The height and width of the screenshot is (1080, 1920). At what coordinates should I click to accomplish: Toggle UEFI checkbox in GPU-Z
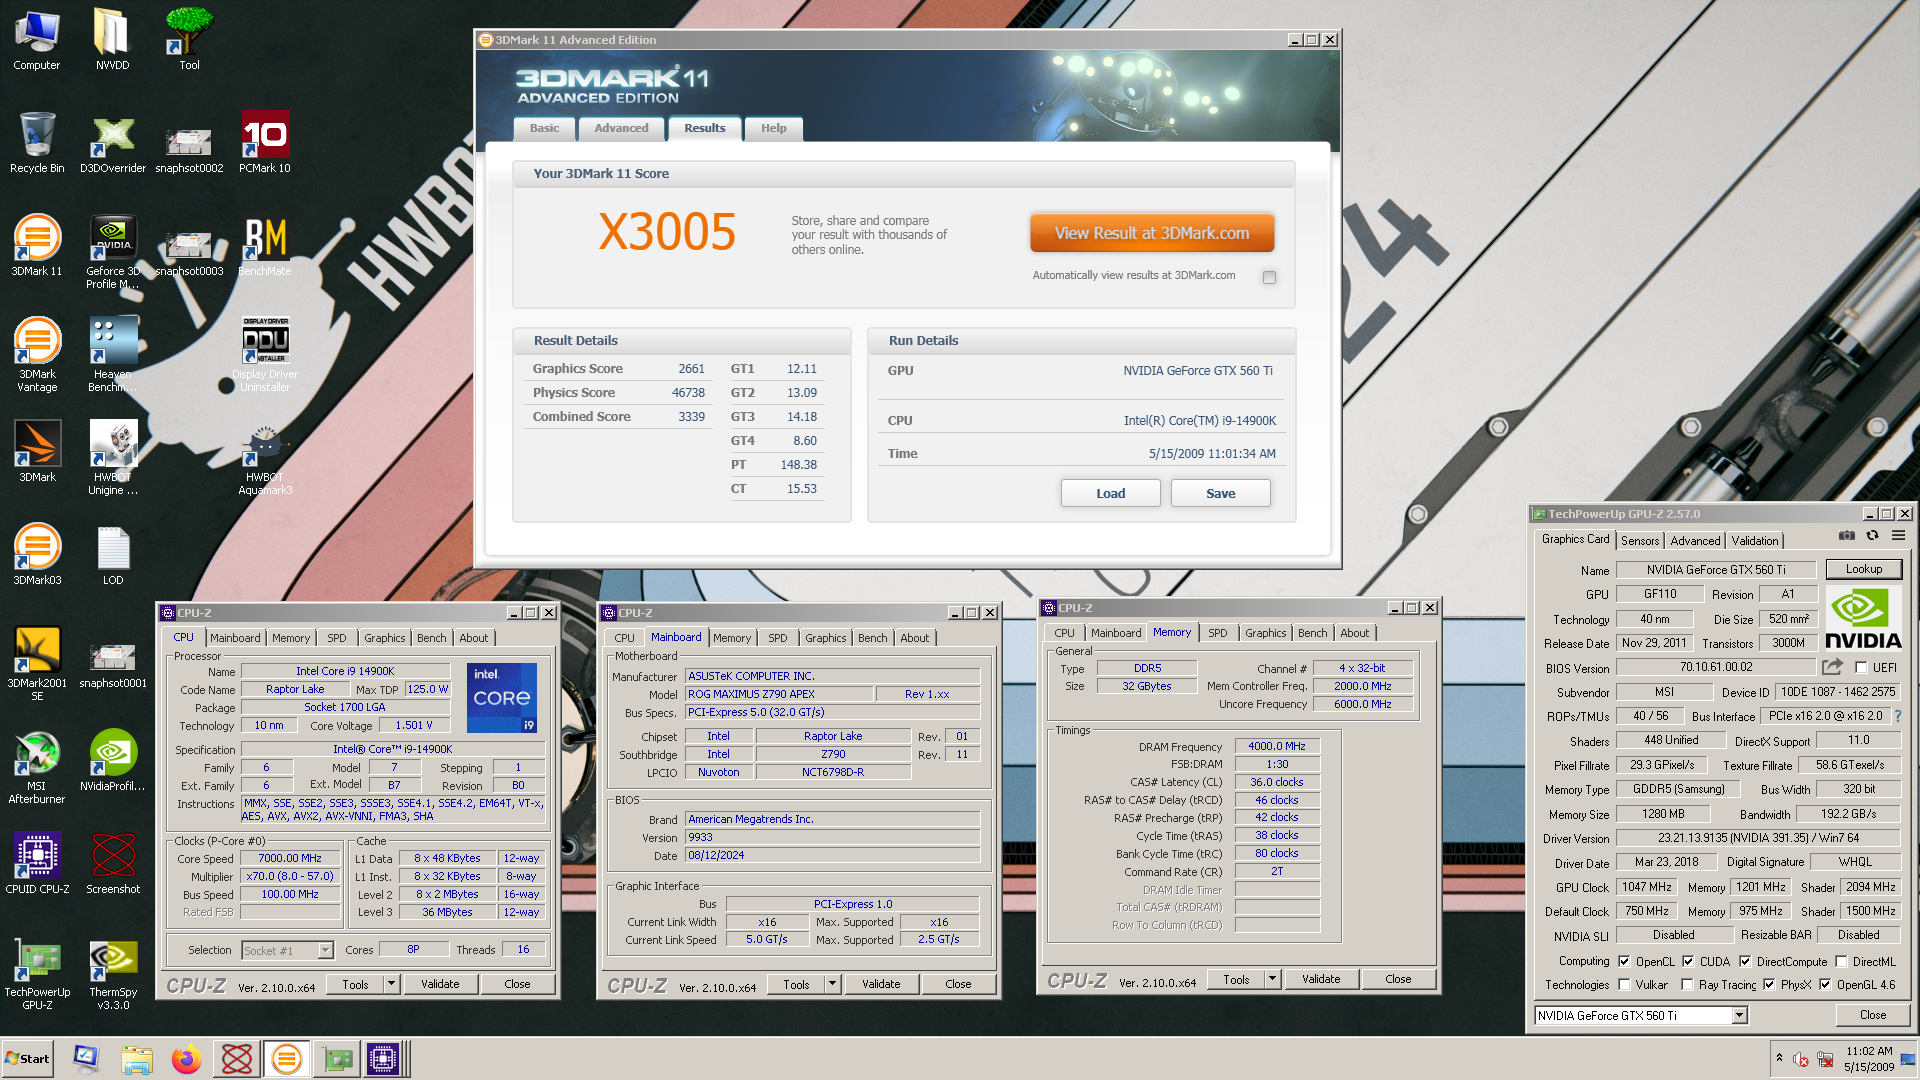1860,667
